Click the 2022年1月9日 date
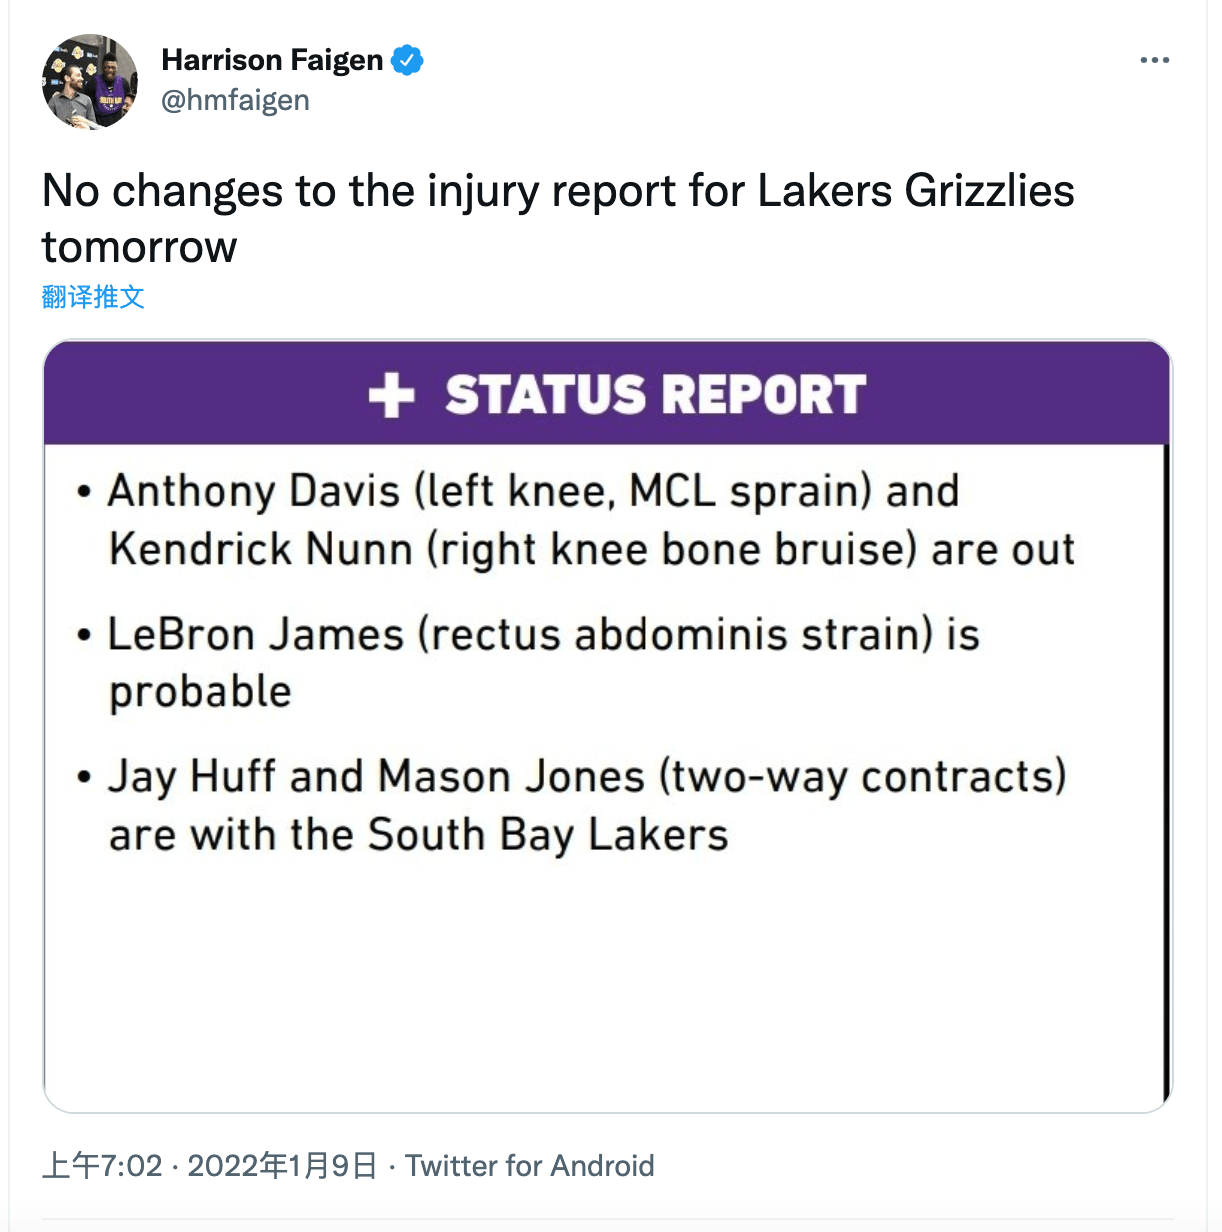 (283, 1166)
